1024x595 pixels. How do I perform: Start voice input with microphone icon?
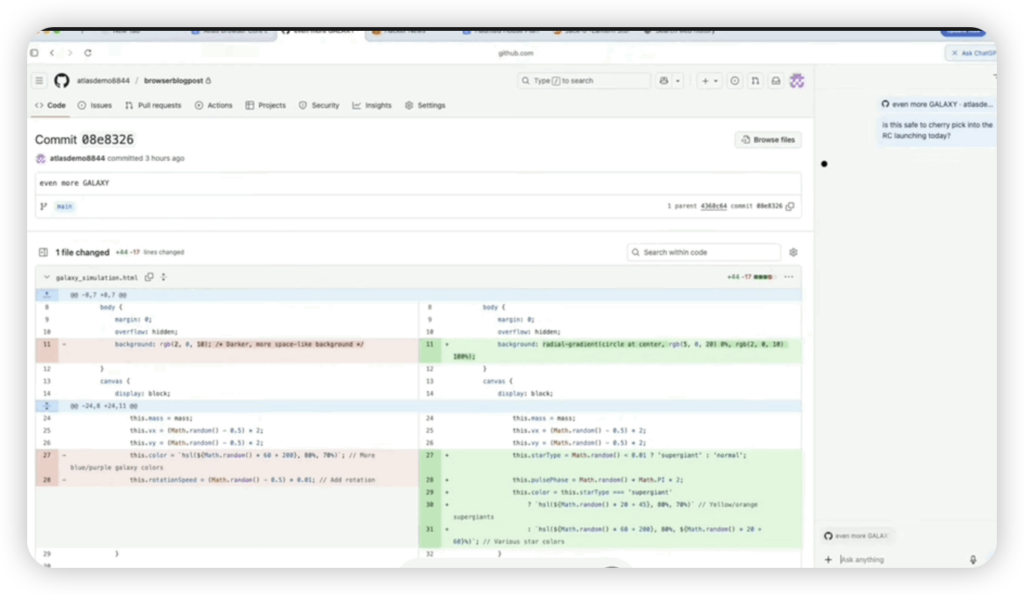point(973,560)
